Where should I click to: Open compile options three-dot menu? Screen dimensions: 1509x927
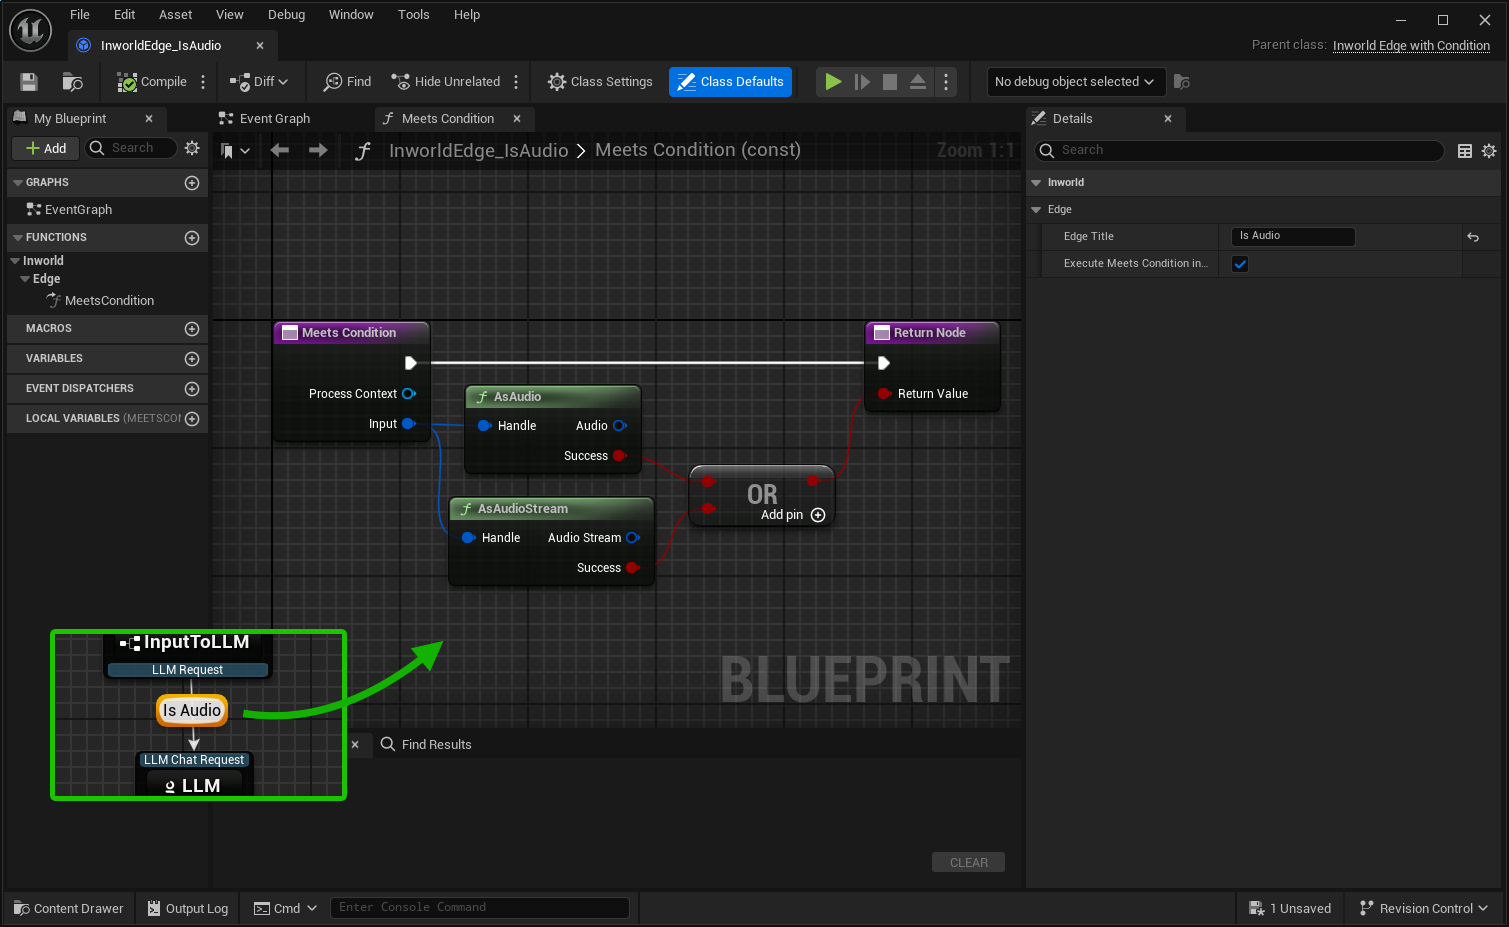(x=203, y=82)
